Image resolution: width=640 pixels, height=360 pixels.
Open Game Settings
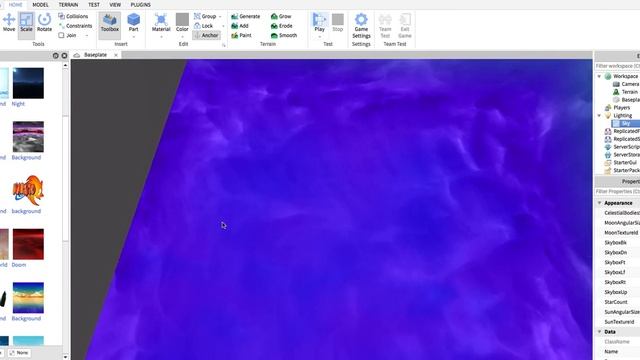tap(361, 25)
